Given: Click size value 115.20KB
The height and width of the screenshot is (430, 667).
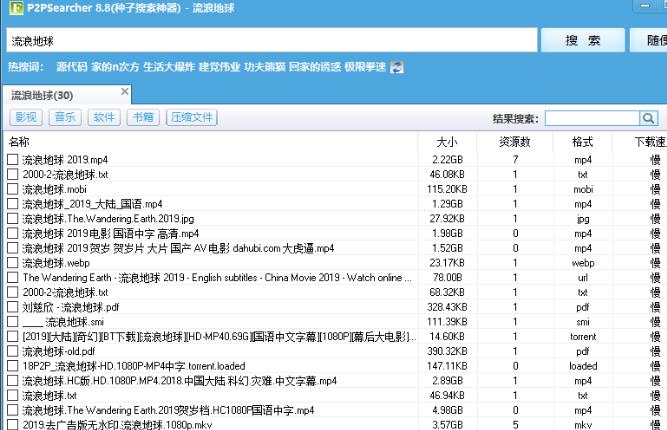Looking at the screenshot, I should click(447, 189).
